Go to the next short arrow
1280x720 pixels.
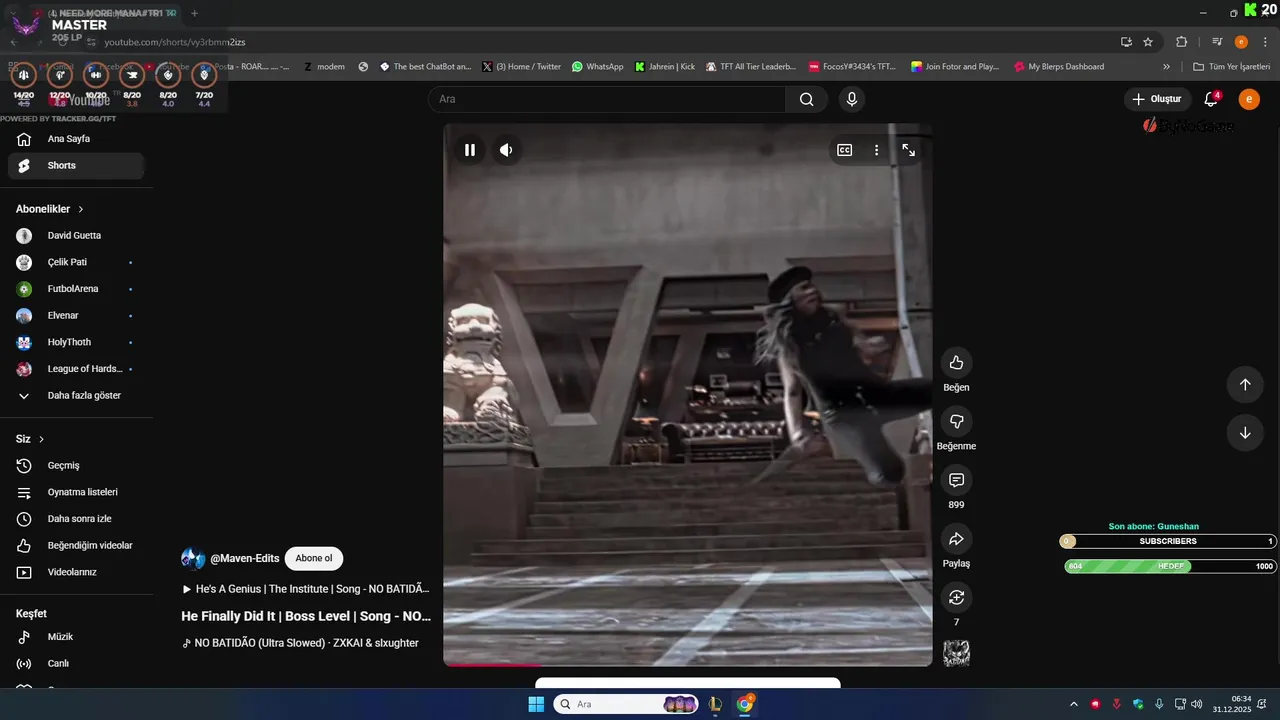[1245, 433]
